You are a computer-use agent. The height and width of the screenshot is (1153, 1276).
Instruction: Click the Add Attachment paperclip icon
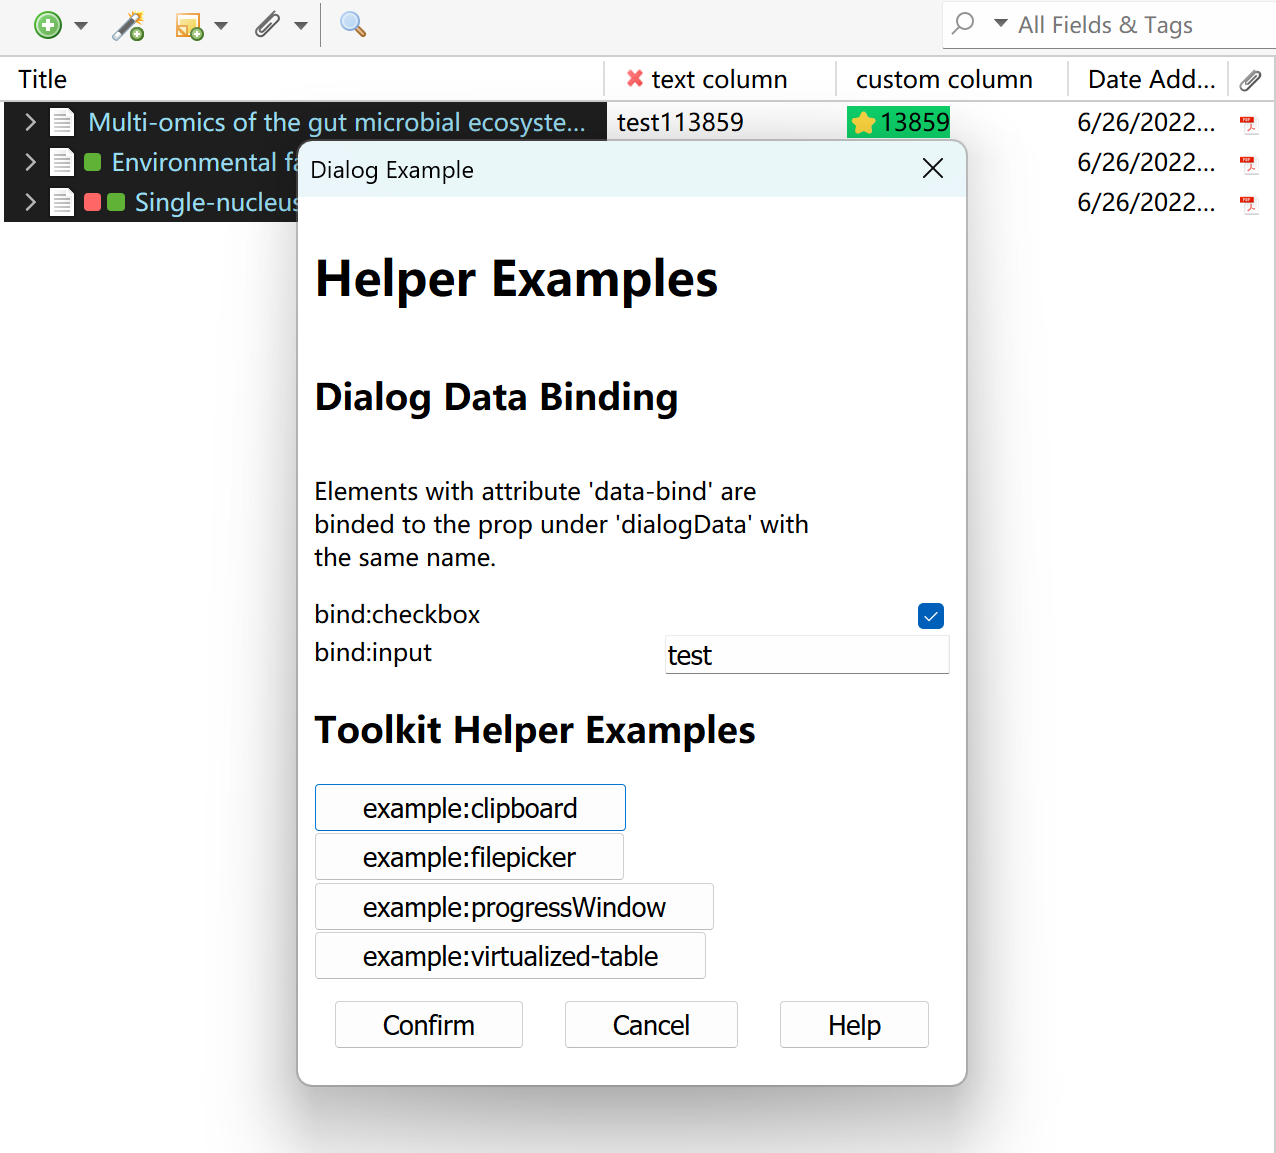267,25
